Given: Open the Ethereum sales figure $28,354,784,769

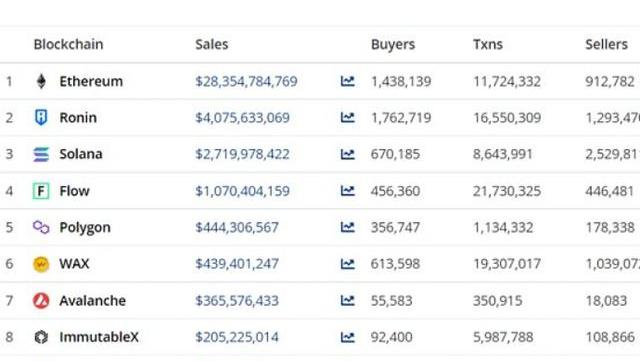Looking at the screenshot, I should click(246, 81).
